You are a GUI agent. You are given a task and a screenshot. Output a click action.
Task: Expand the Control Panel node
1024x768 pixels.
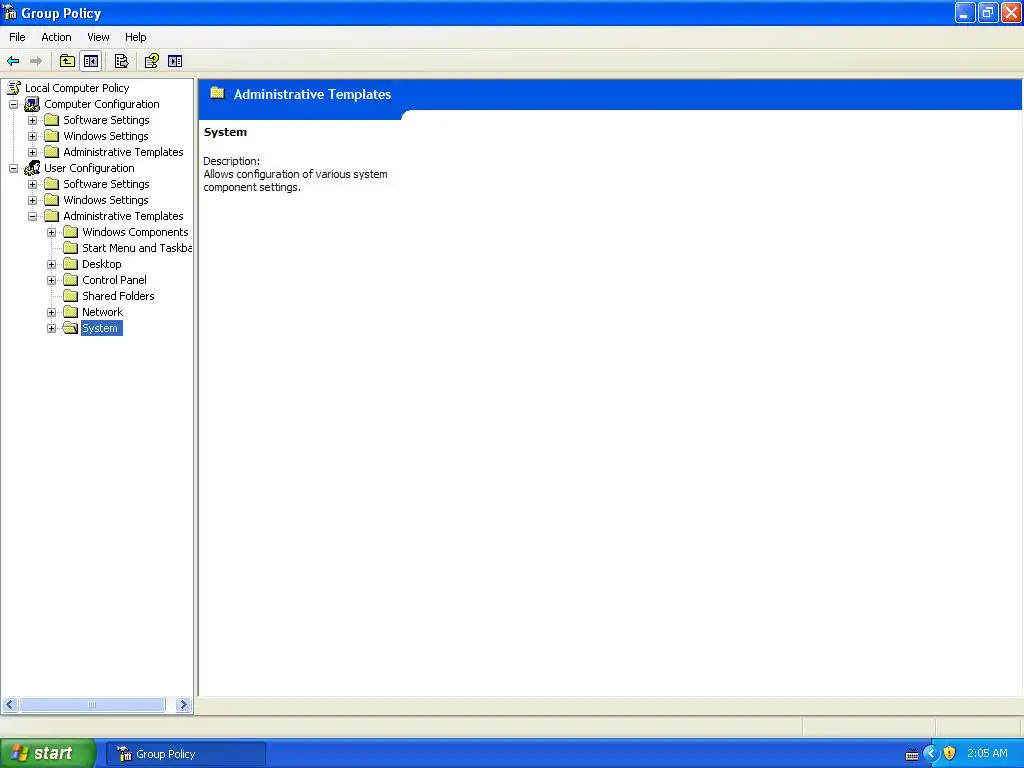click(x=52, y=280)
